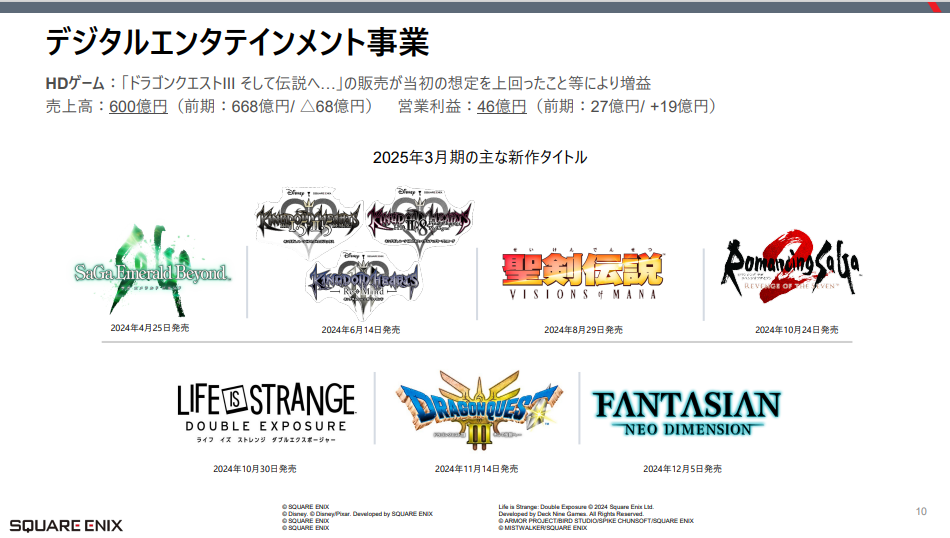Click the underlined 600億円 sales figure
This screenshot has height=538, width=950.
point(138,107)
